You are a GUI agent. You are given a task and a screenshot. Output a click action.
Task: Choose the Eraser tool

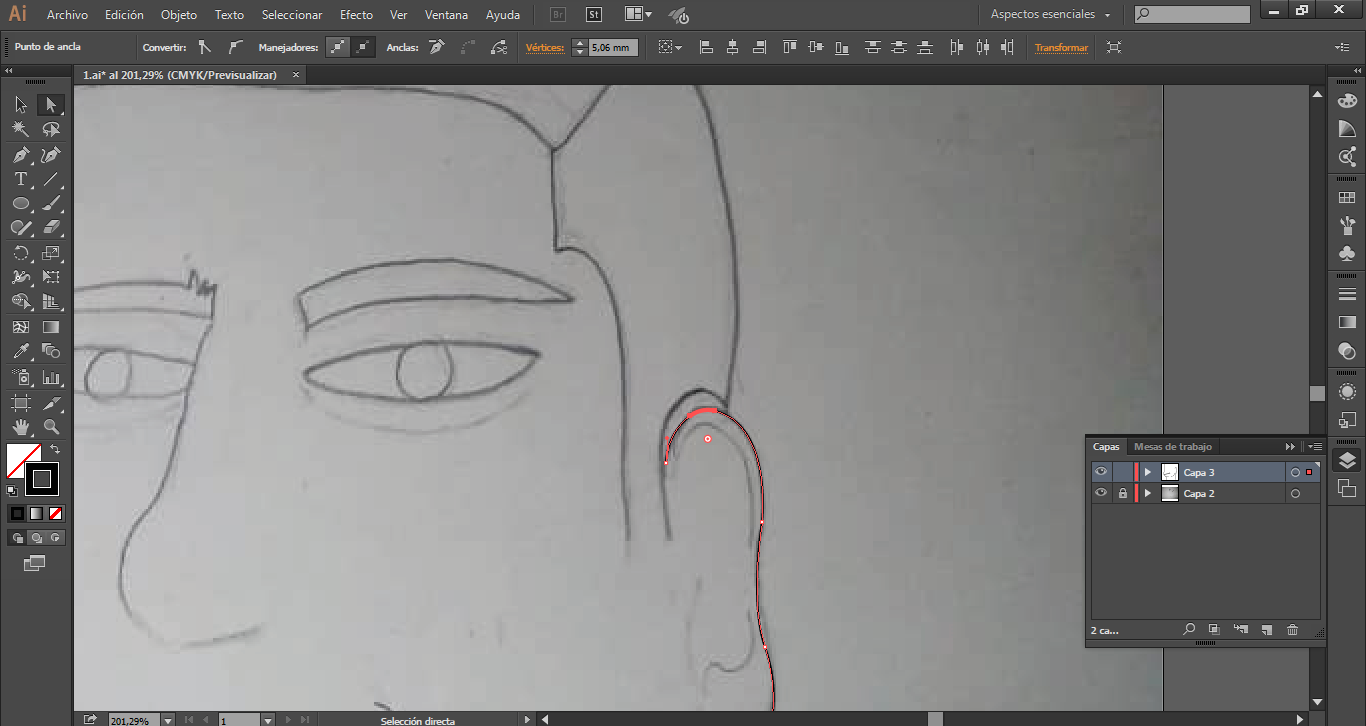coord(51,228)
